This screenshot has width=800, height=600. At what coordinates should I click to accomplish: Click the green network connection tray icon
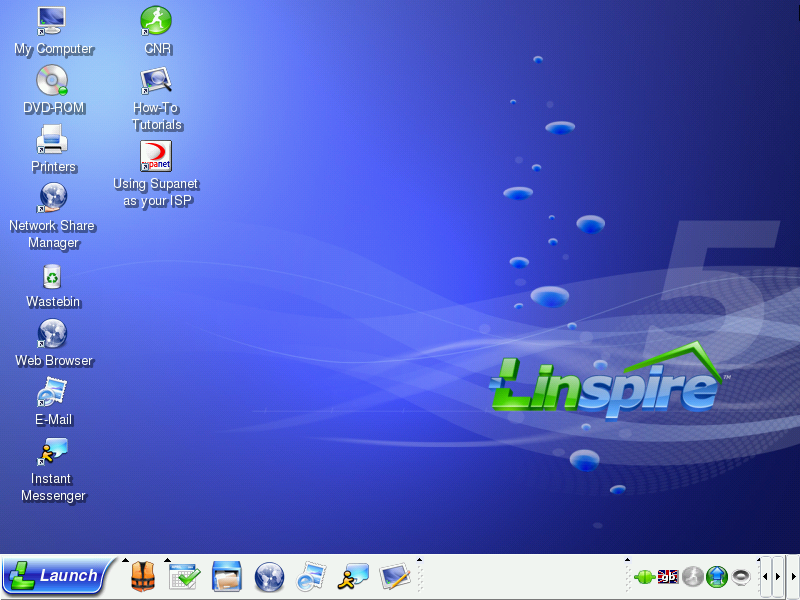(x=644, y=577)
